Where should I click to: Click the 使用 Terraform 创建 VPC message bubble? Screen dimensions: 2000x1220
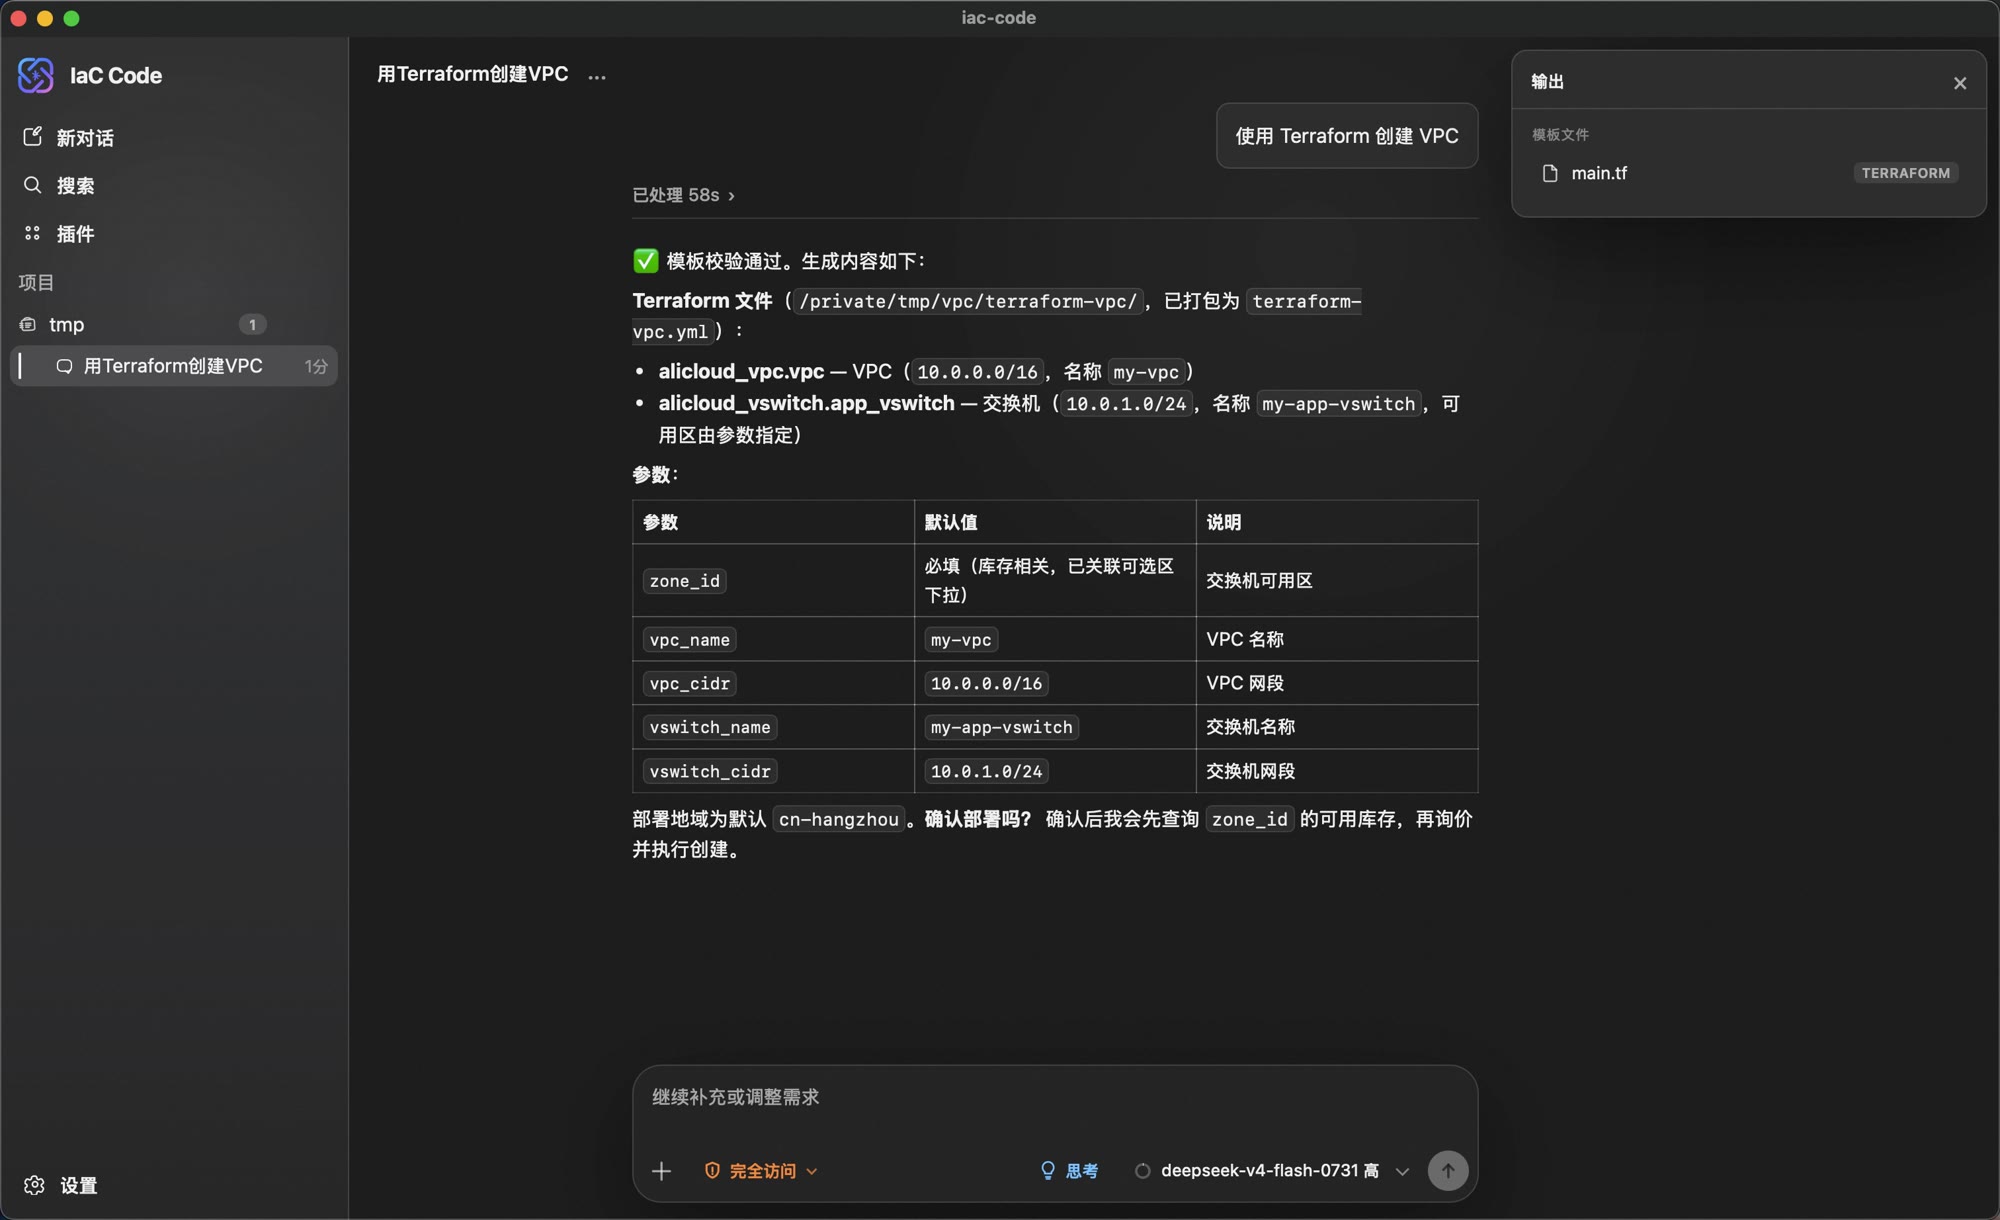pos(1347,136)
